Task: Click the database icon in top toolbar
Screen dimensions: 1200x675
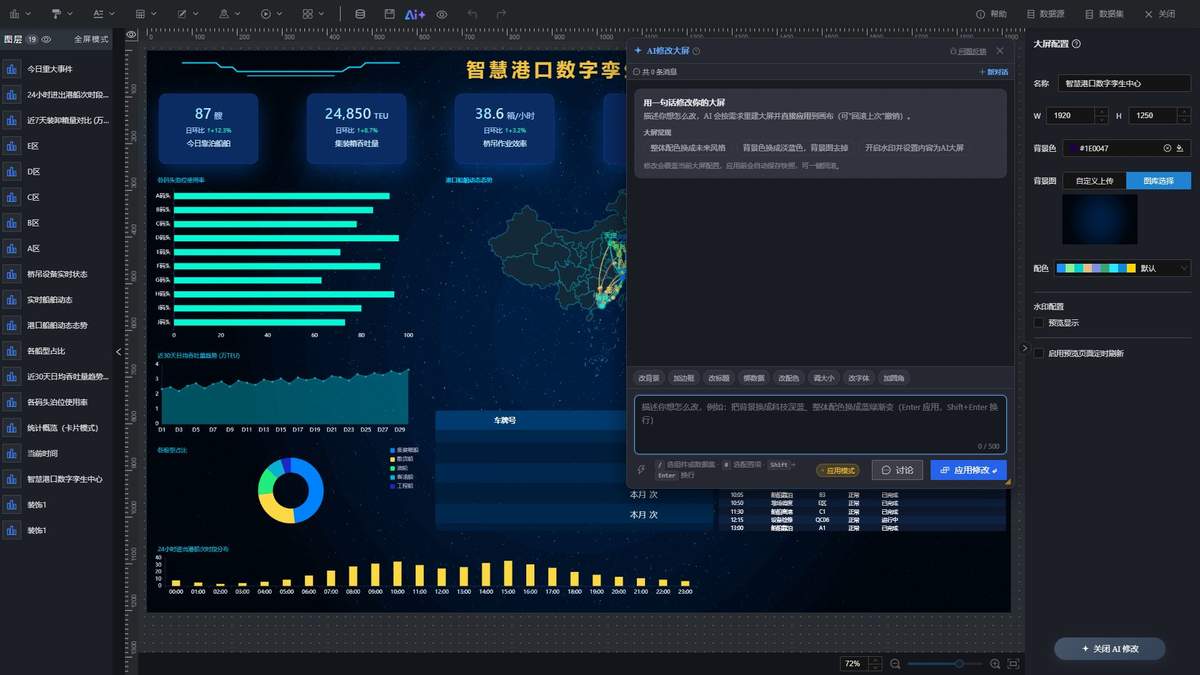Action: pyautogui.click(x=360, y=14)
